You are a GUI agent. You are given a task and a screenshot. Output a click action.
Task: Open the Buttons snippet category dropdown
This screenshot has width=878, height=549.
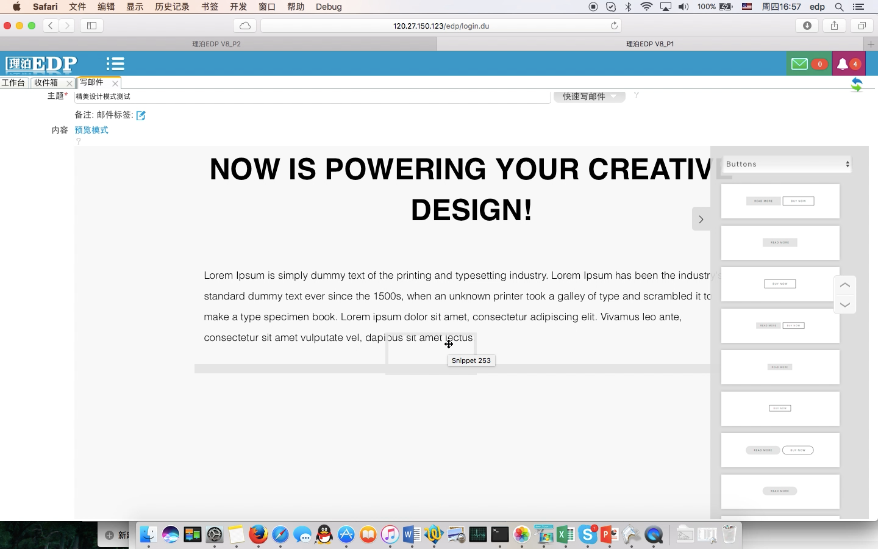coord(786,164)
